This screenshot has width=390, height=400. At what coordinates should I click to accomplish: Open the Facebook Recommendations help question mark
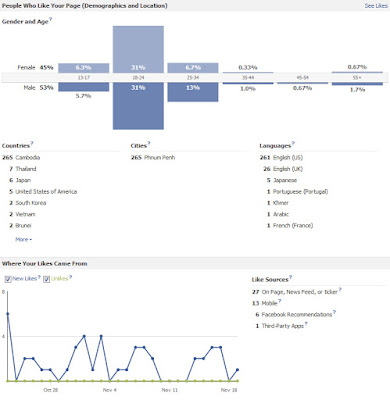pos(334,312)
